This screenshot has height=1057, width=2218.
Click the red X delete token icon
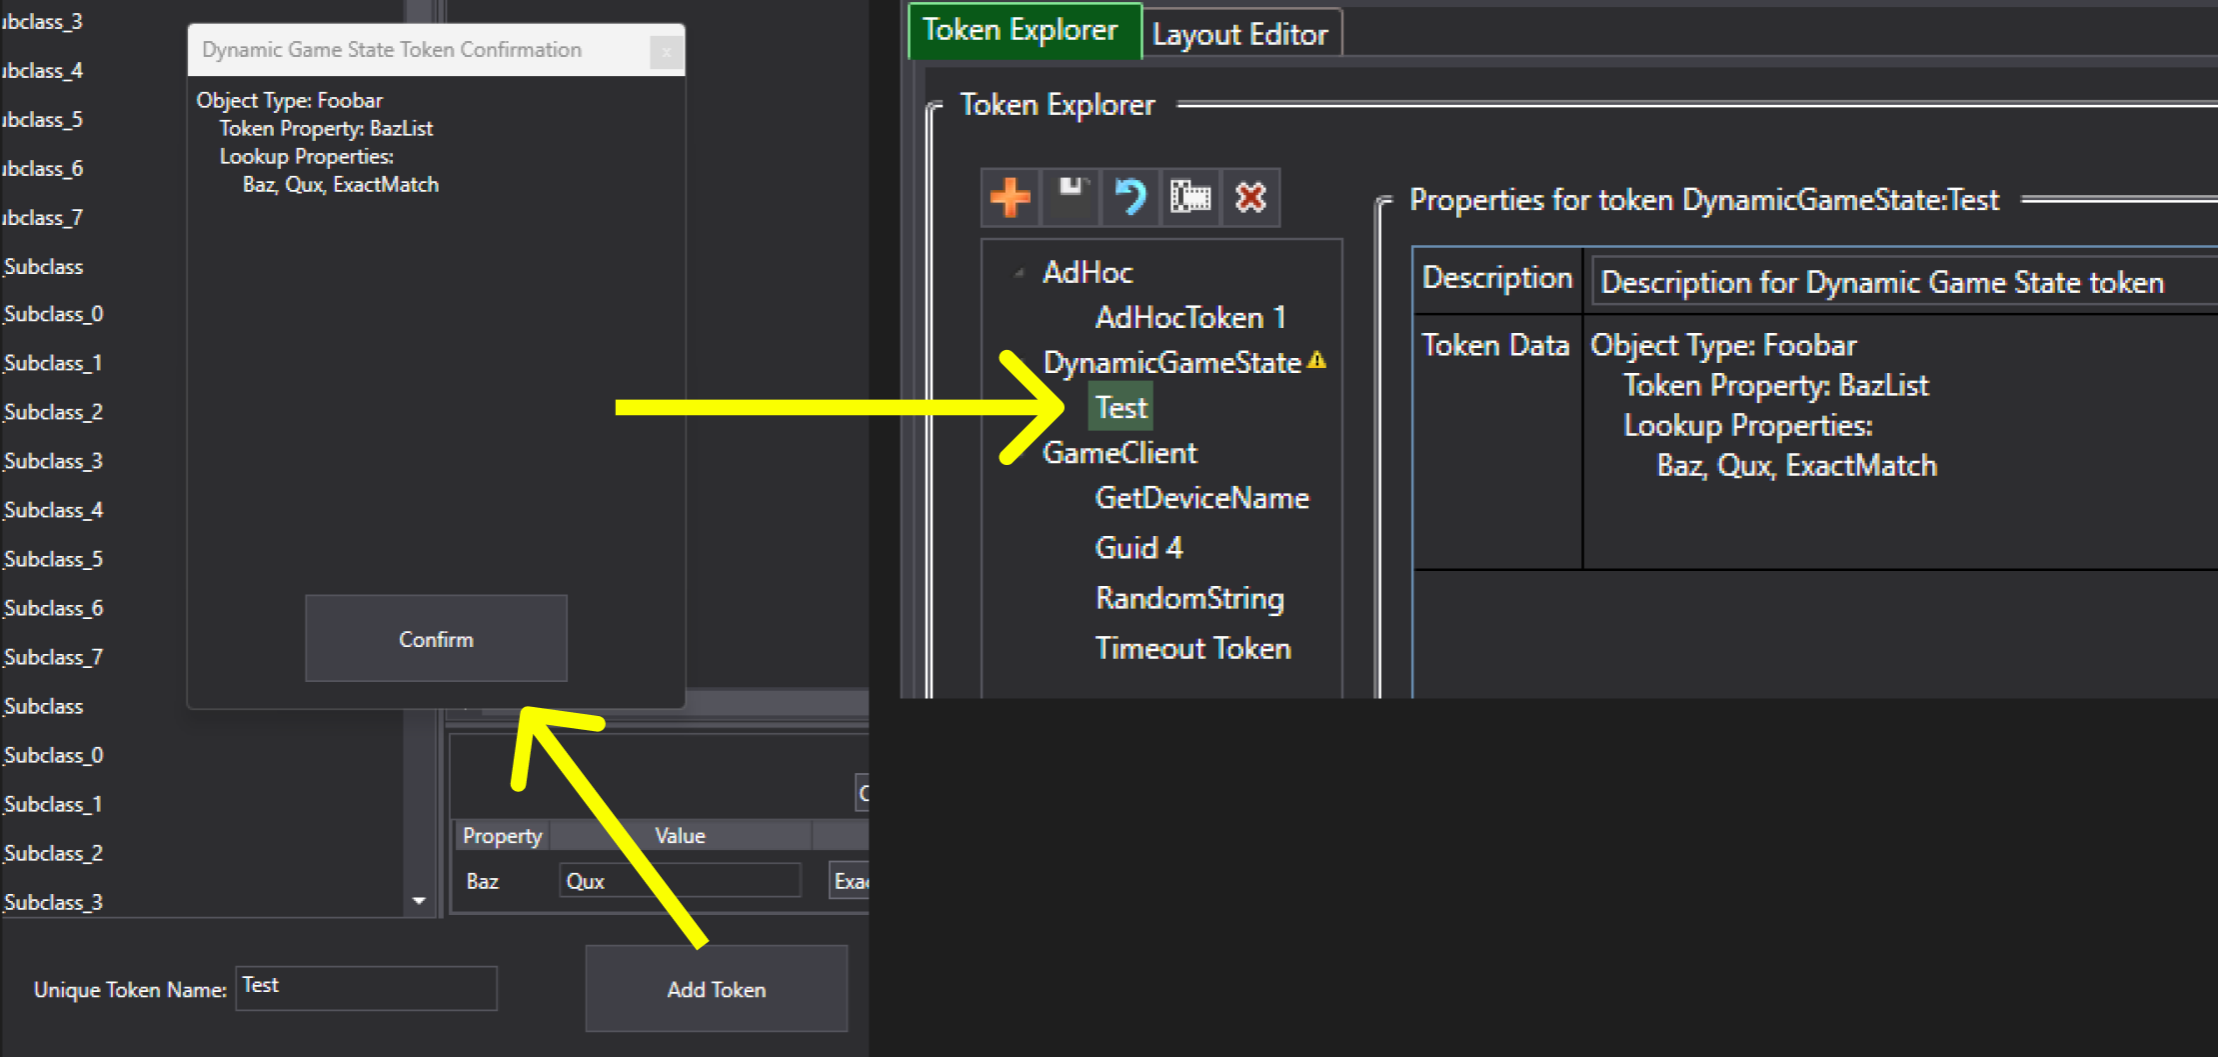[1250, 197]
